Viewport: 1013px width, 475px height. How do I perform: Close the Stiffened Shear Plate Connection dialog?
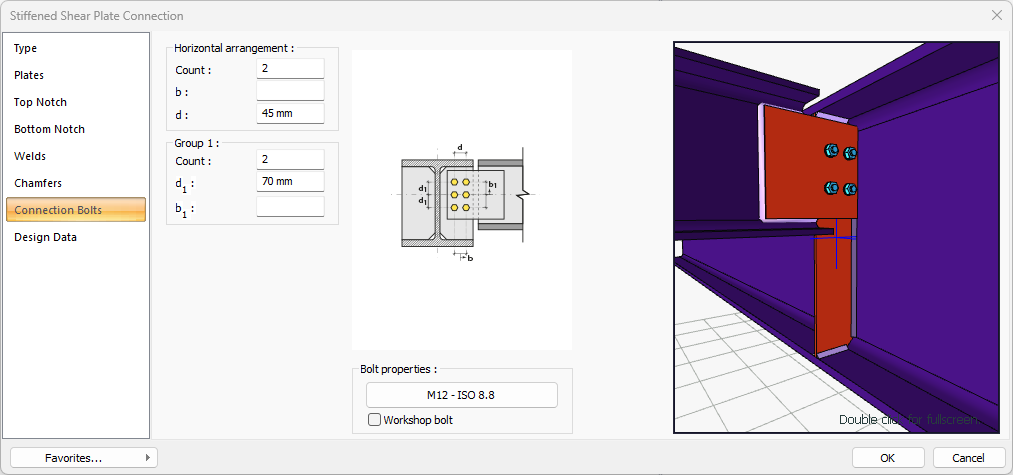[995, 16]
